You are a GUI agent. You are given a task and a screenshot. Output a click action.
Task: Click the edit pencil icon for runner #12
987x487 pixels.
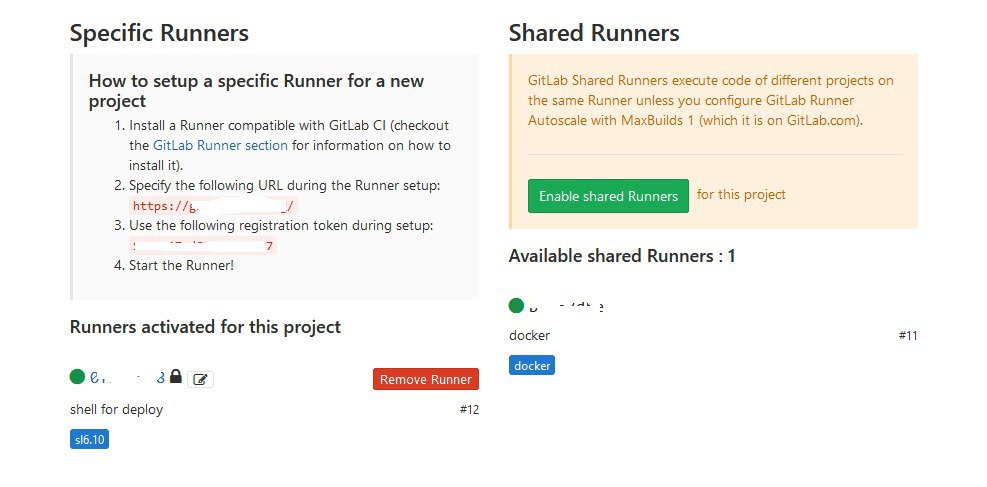200,379
